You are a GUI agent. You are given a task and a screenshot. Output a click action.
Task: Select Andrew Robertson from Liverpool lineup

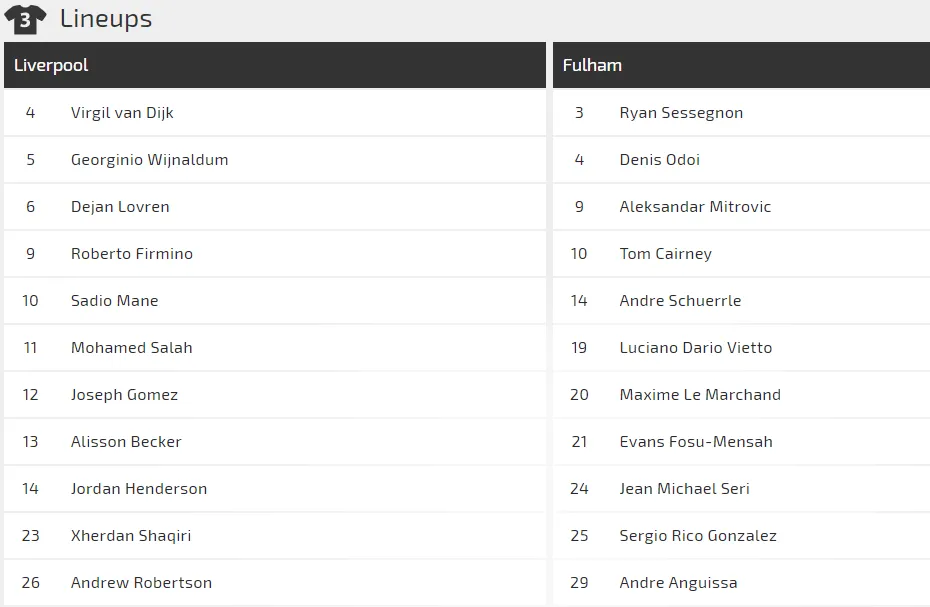[x=141, y=583]
